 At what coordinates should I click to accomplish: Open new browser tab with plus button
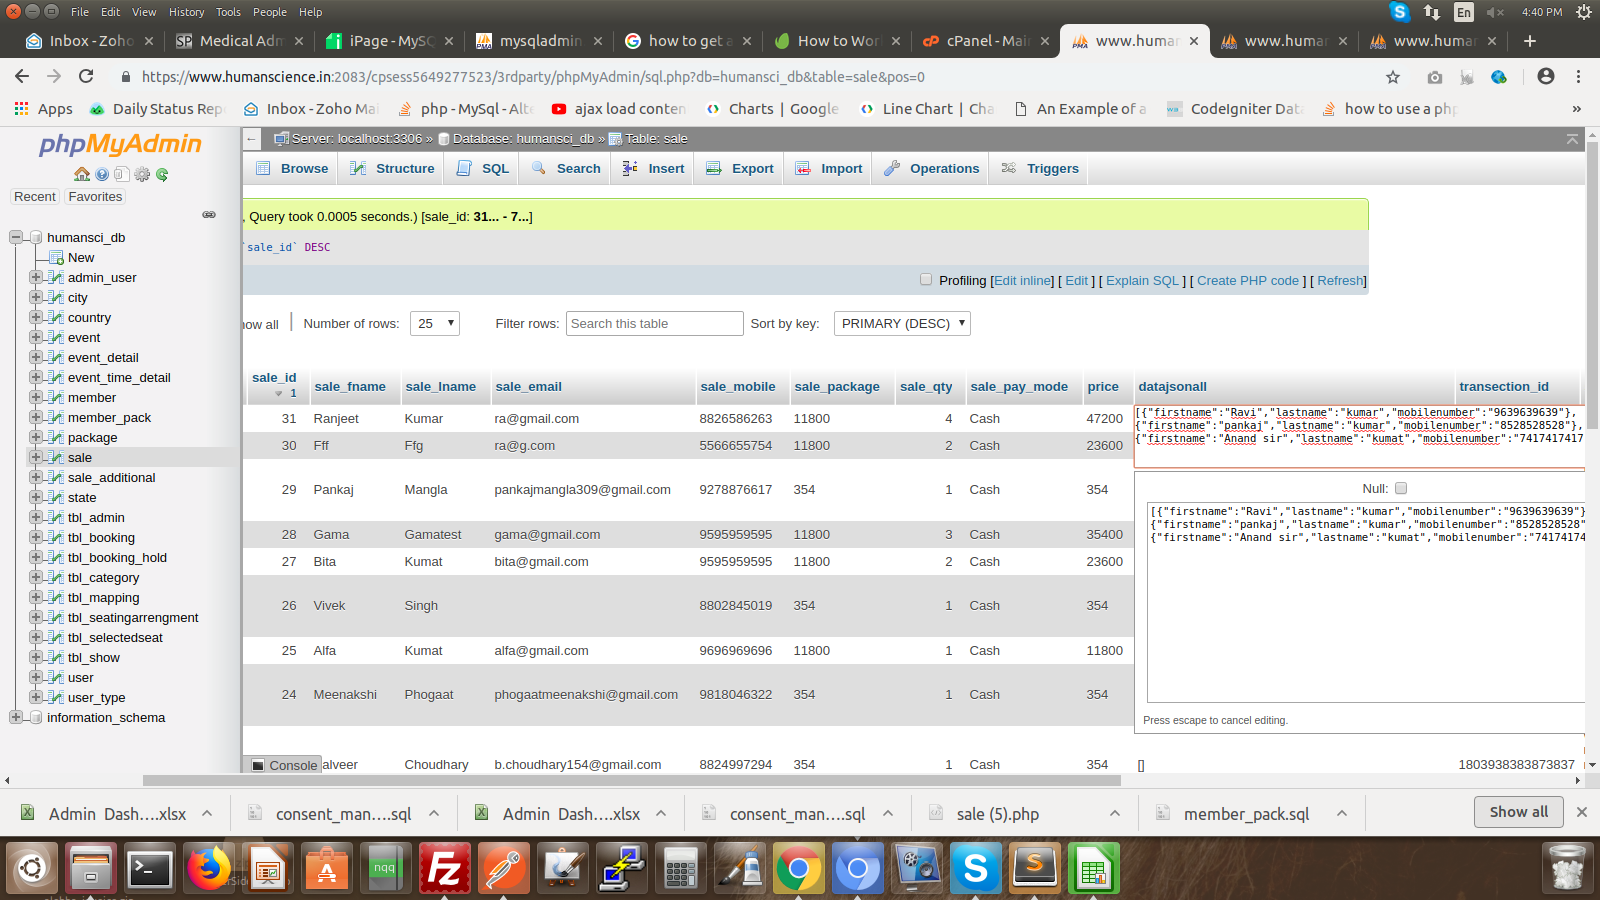1529,41
